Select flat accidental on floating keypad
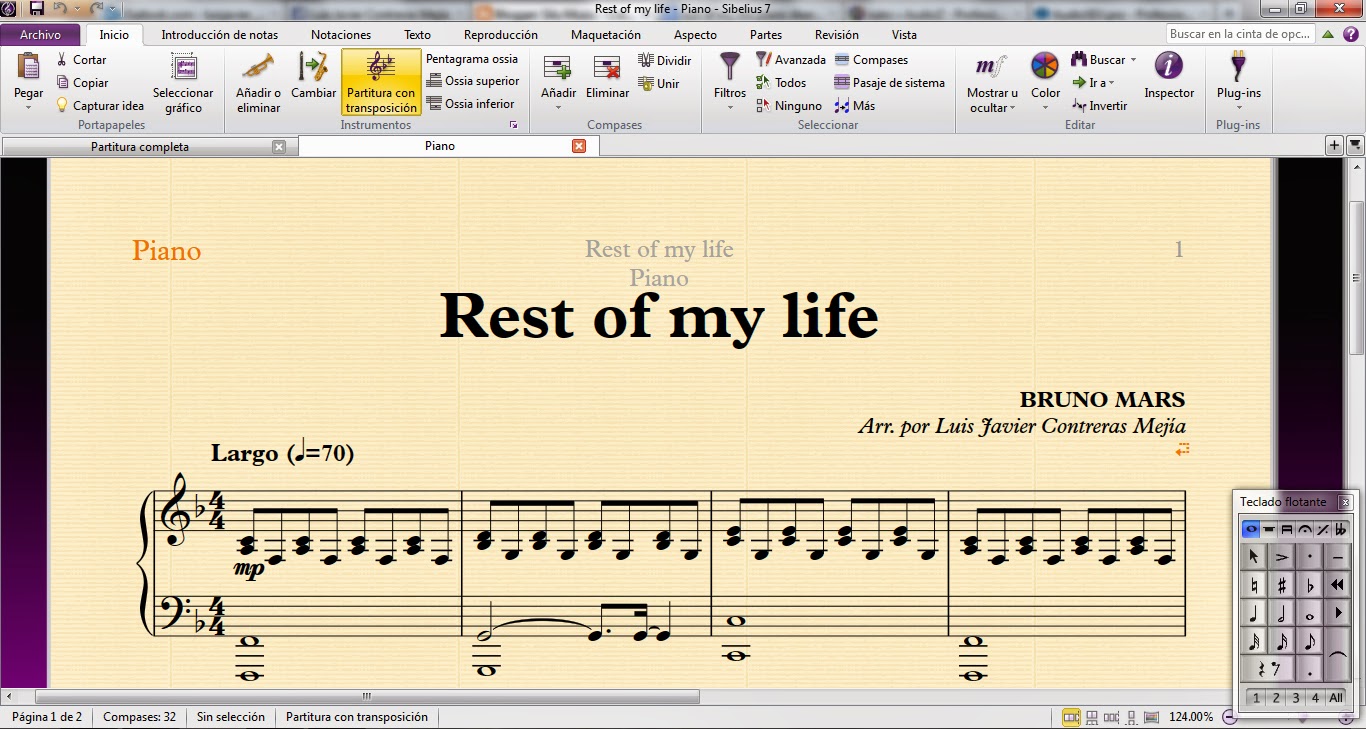This screenshot has height=729, width=1366. tap(1309, 585)
